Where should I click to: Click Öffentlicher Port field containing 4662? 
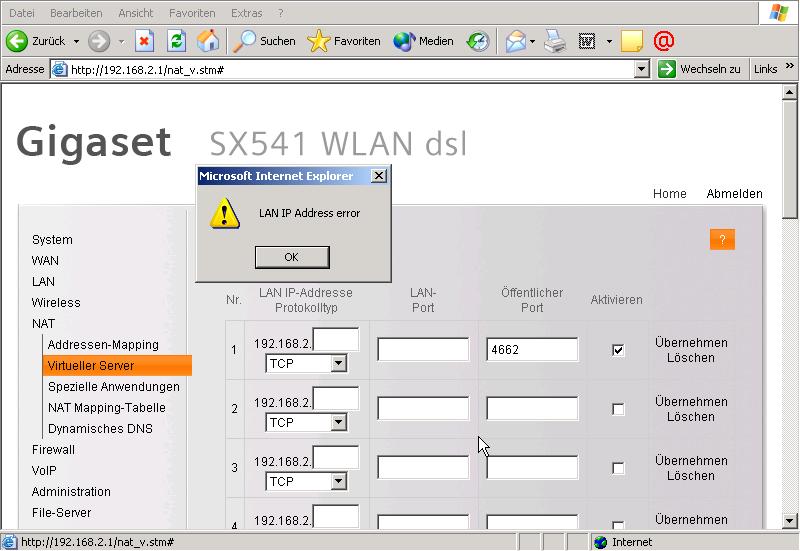click(532, 349)
